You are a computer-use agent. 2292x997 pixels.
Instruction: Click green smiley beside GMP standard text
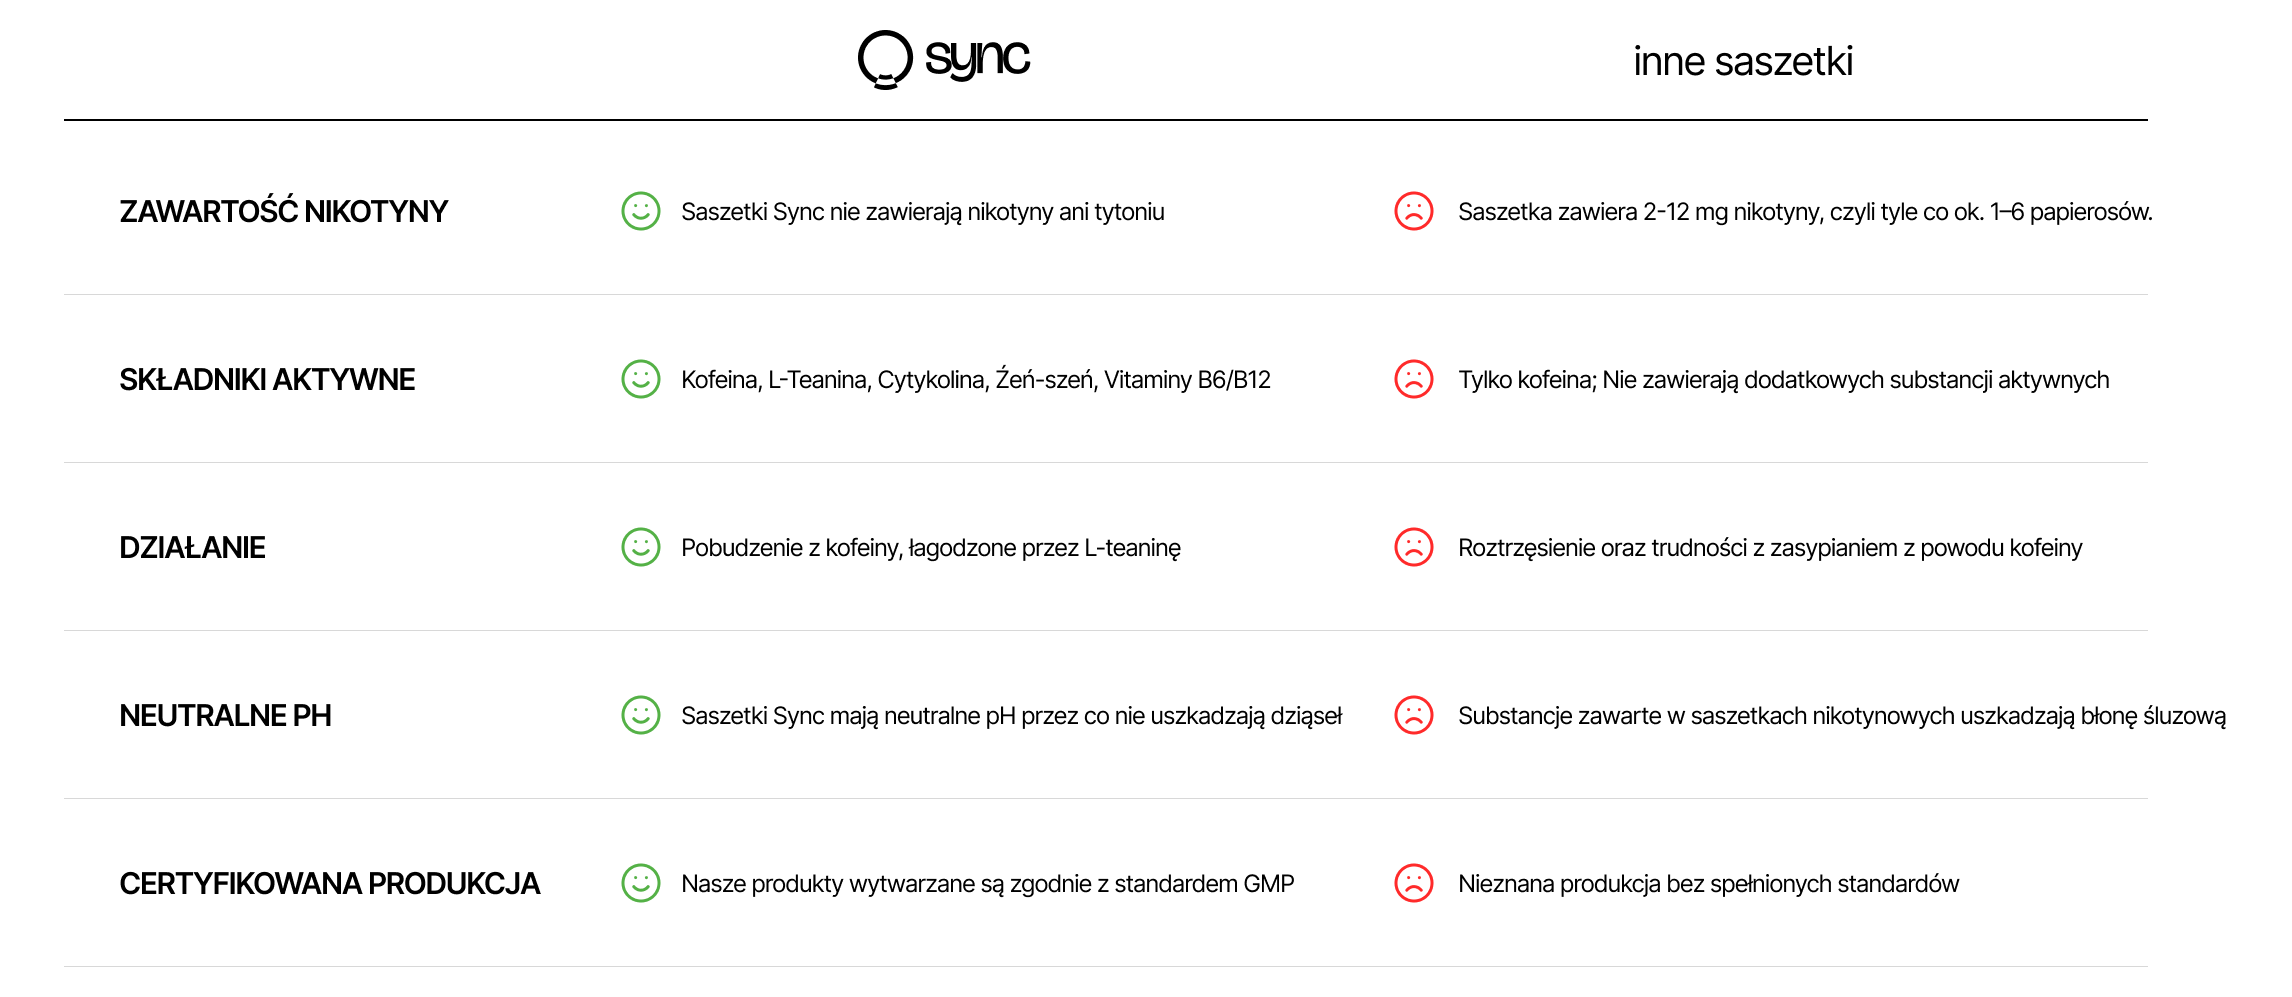[641, 883]
